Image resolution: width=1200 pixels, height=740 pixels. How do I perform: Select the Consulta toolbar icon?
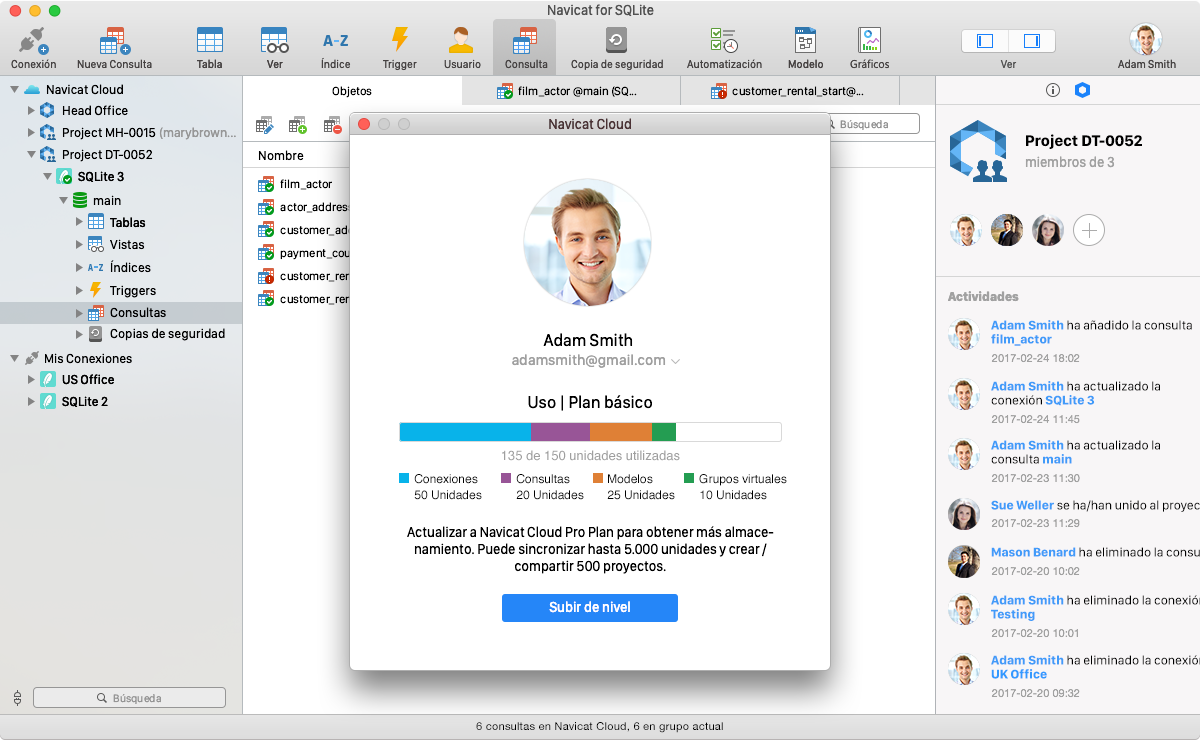click(526, 40)
